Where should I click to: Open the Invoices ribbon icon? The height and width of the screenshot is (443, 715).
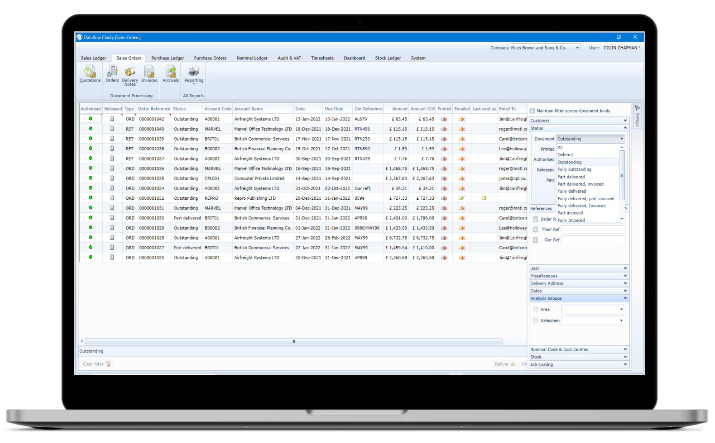click(149, 71)
